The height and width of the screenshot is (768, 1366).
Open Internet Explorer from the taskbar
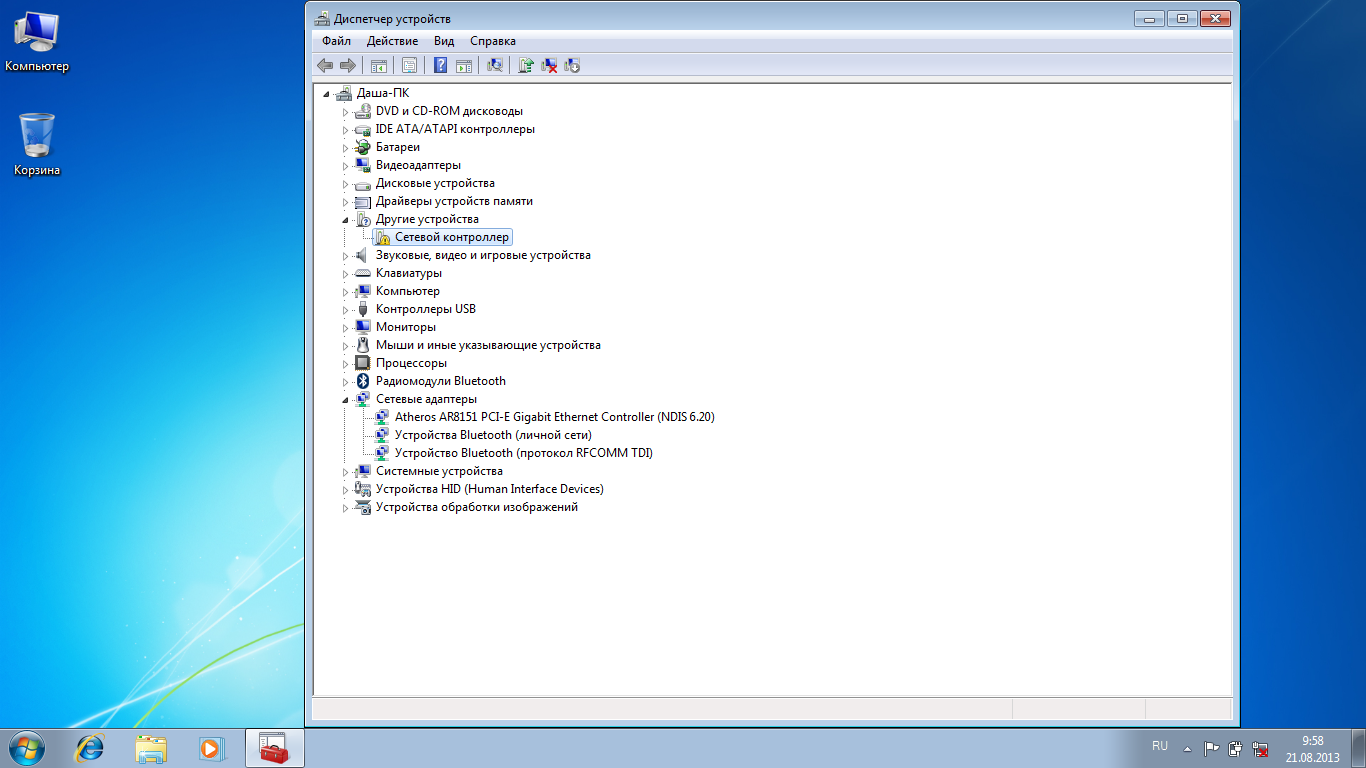(x=91, y=747)
